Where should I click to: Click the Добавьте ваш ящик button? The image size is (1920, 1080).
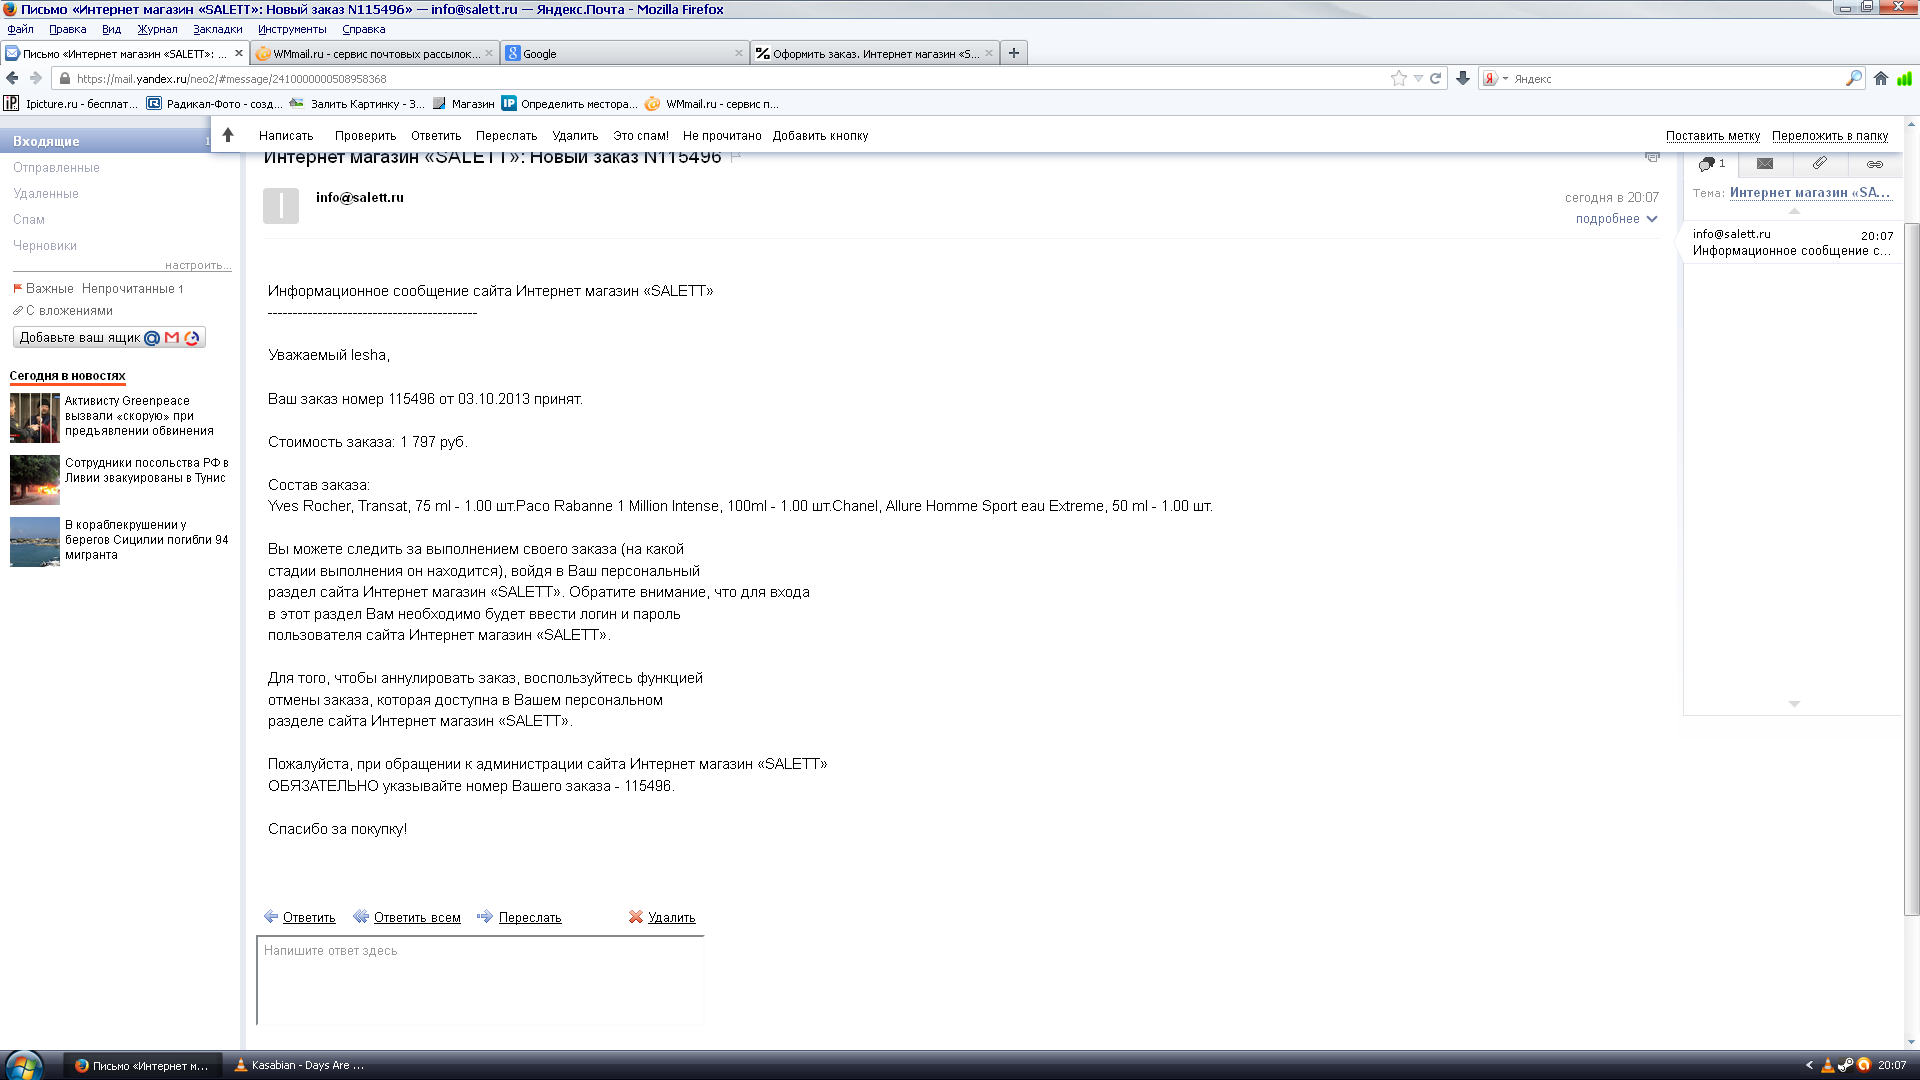[x=109, y=338]
